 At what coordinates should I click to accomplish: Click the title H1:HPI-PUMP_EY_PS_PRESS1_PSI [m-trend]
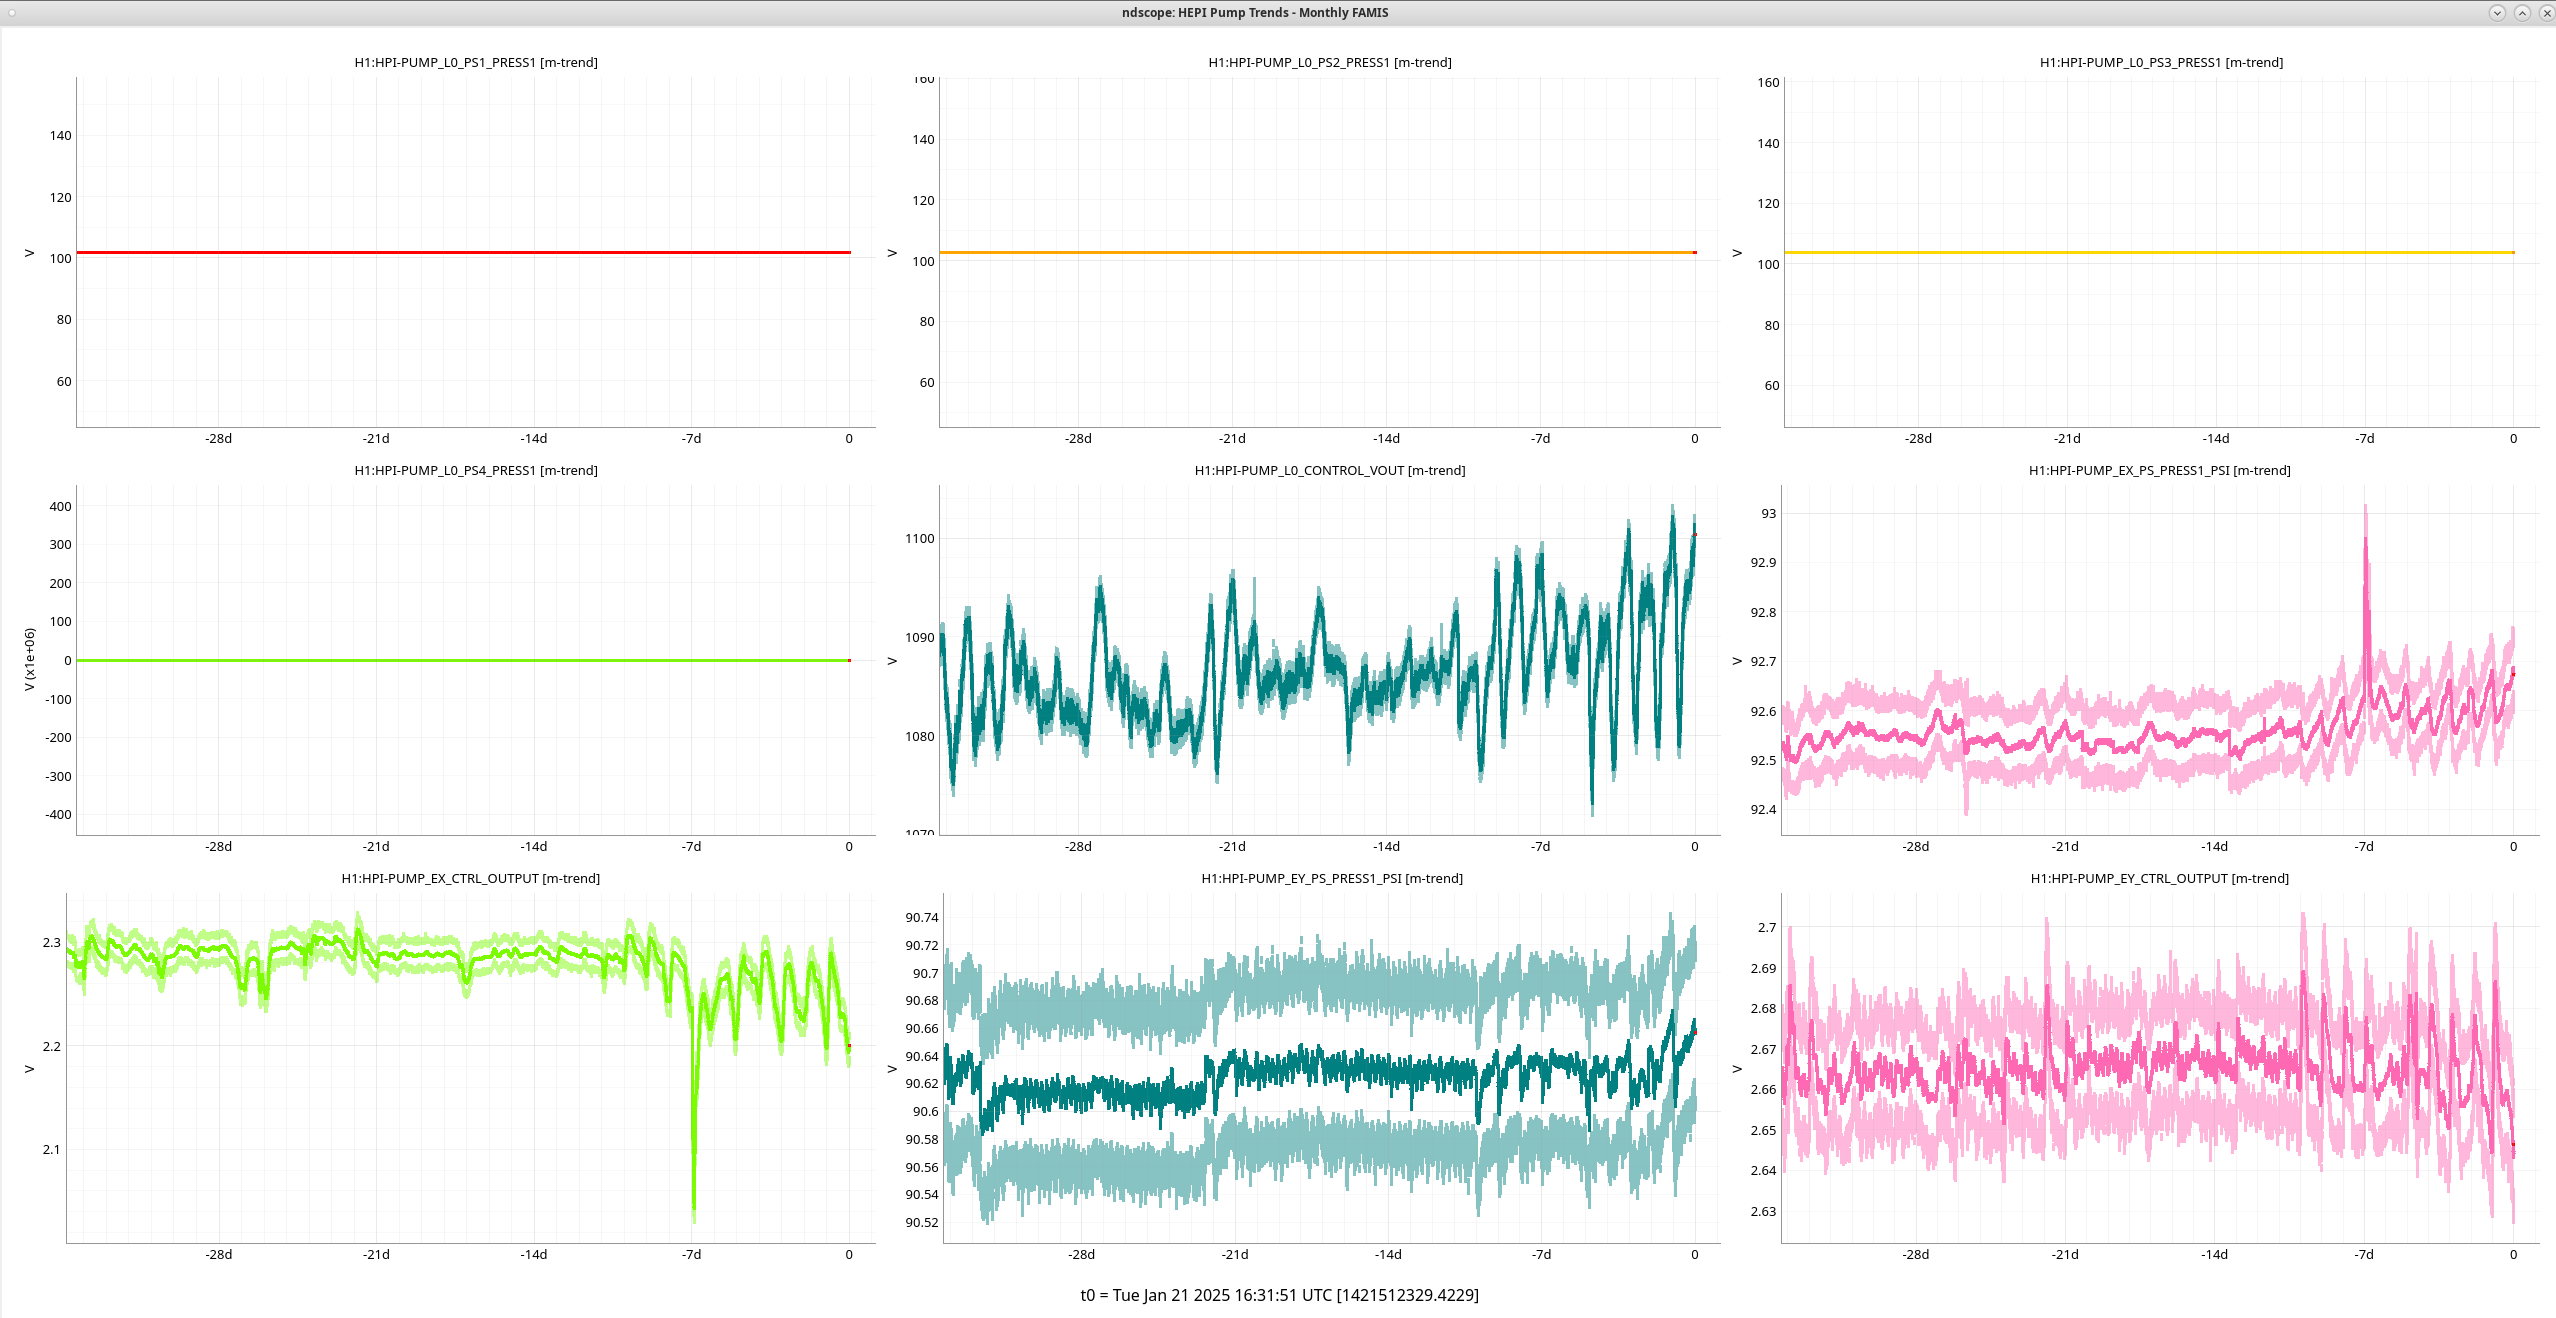point(1332,878)
